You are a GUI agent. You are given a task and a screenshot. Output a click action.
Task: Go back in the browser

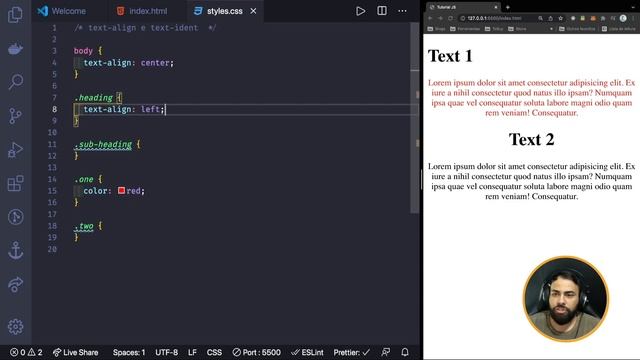pyautogui.click(x=430, y=18)
